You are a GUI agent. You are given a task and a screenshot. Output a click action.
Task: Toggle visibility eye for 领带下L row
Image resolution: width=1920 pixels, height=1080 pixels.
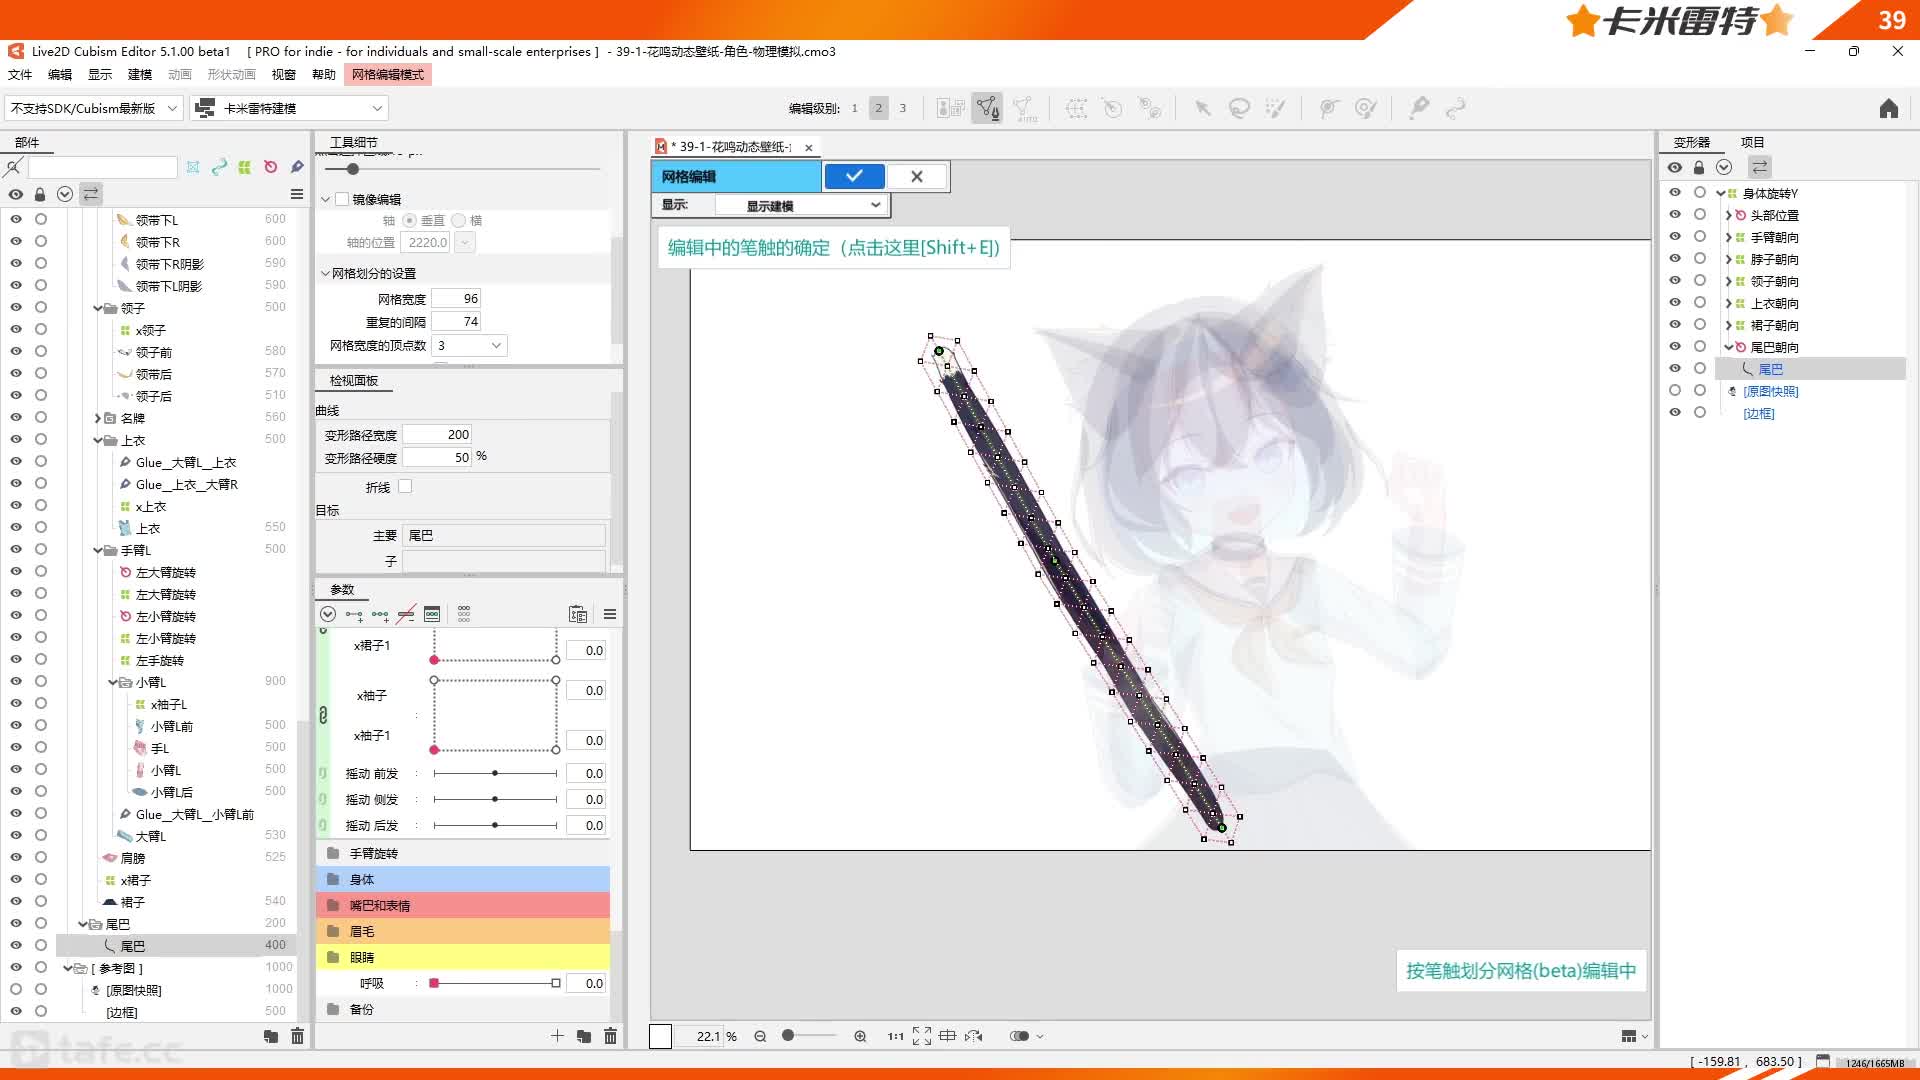pyautogui.click(x=16, y=219)
